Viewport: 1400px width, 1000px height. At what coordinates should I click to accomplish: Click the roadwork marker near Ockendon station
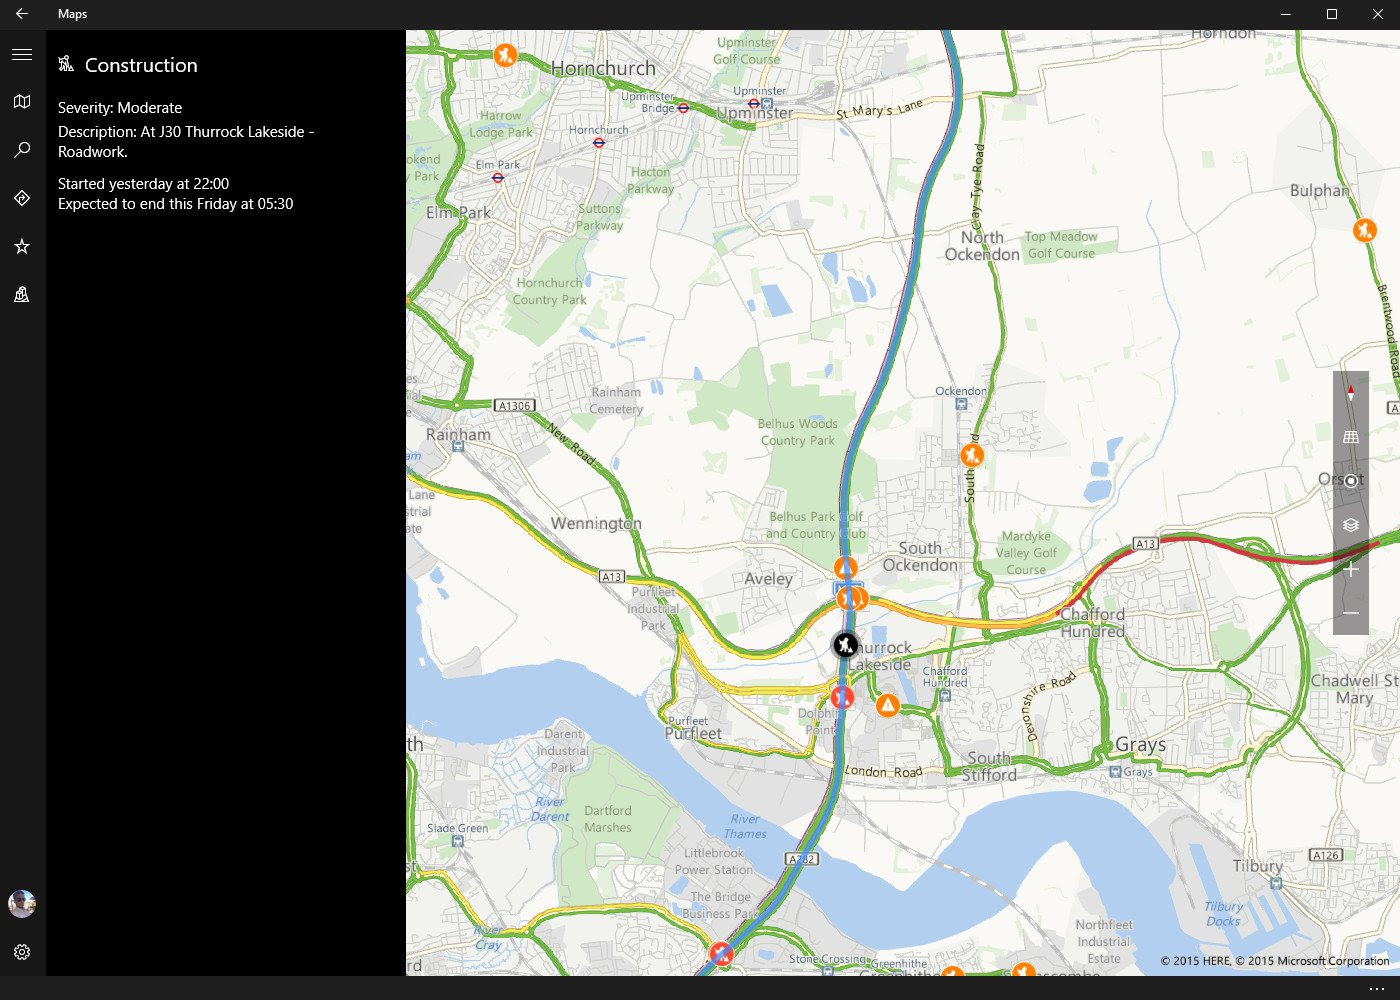pos(971,456)
